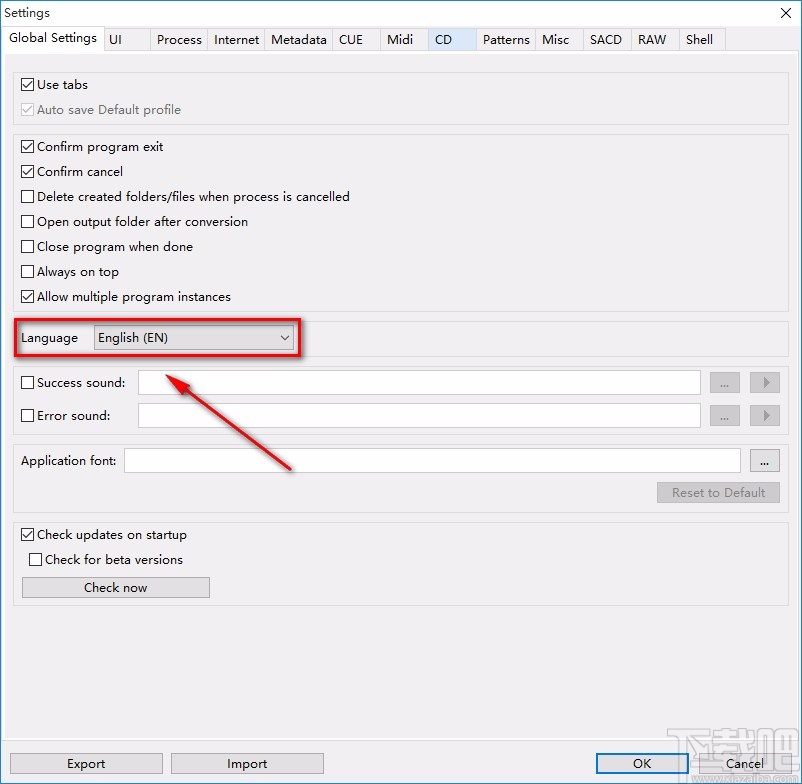Browse for a Success sound file
The width and height of the screenshot is (802, 784).
pos(725,383)
